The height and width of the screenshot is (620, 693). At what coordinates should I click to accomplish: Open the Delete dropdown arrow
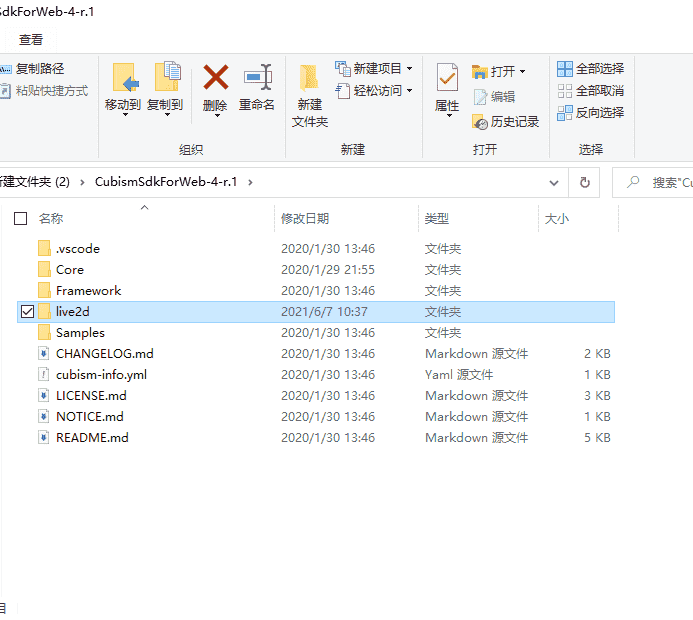click(x=217, y=116)
